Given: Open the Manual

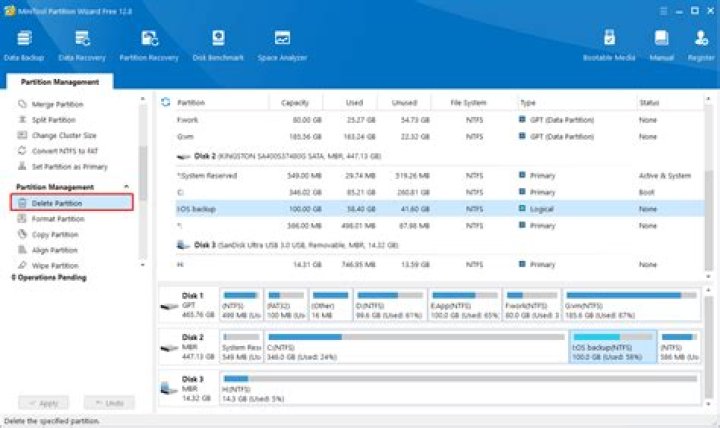Looking at the screenshot, I should point(662,46).
